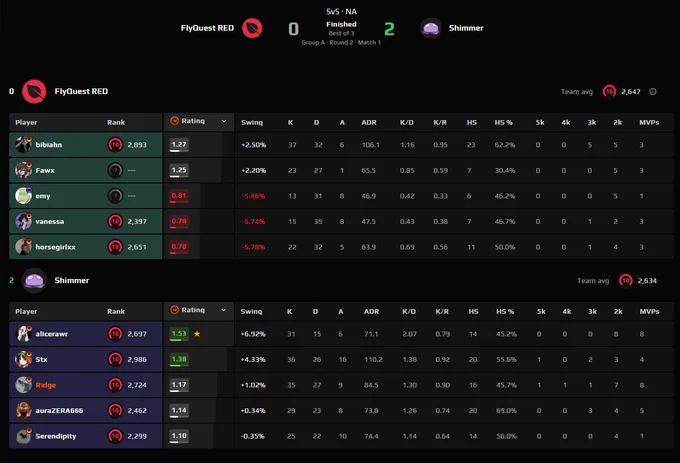Expand Rating dropdown chevron in FlyQuest table
The height and width of the screenshot is (463, 680).
(x=224, y=121)
